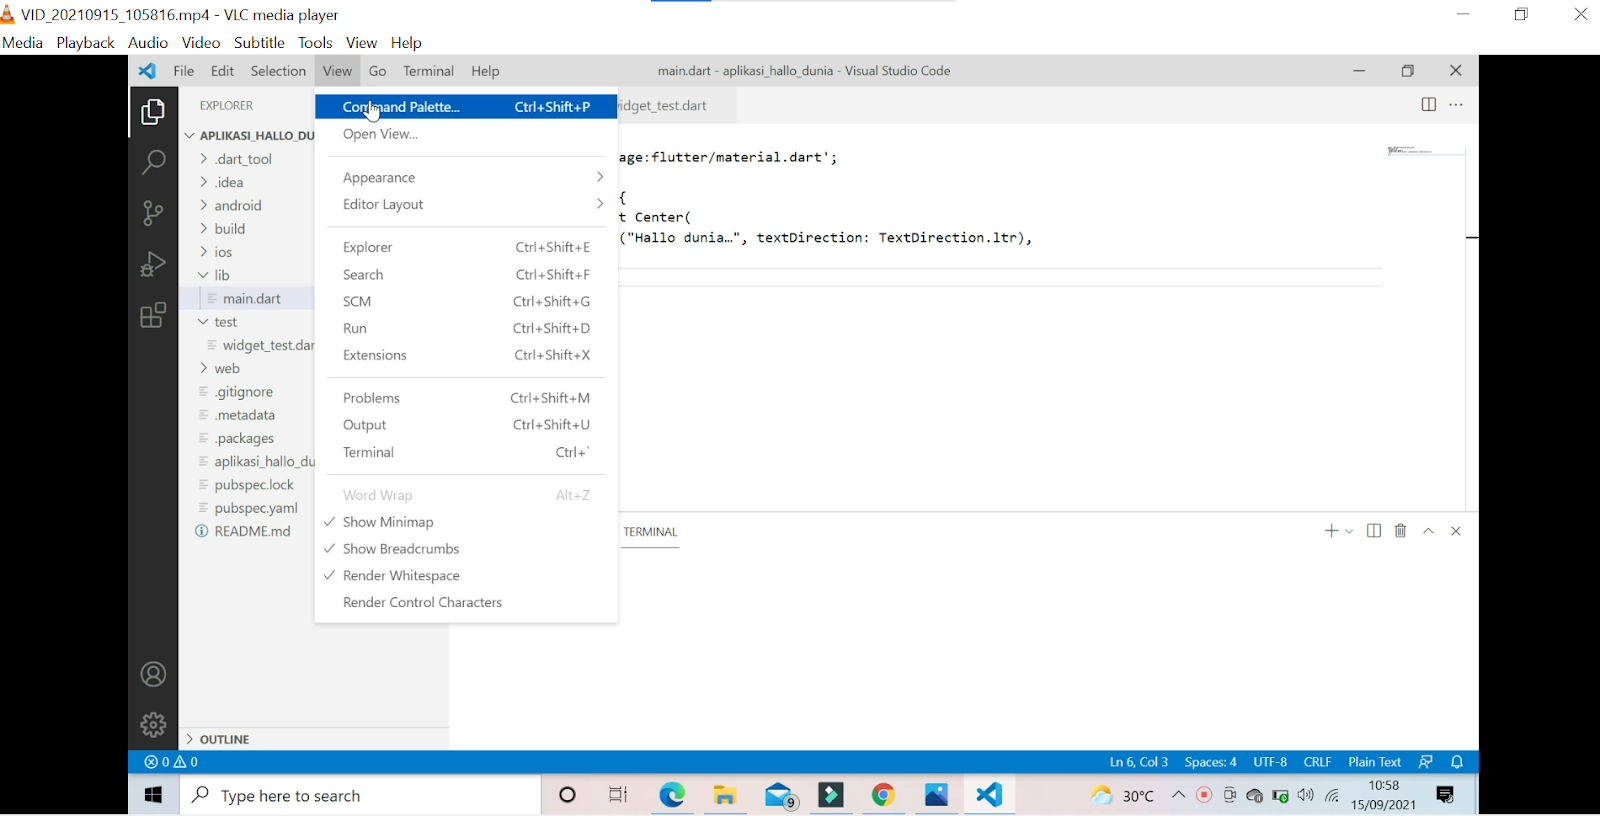Image resolution: width=1600 pixels, height=816 pixels.
Task: Open VLC Subtitle menu
Action: 259,43
